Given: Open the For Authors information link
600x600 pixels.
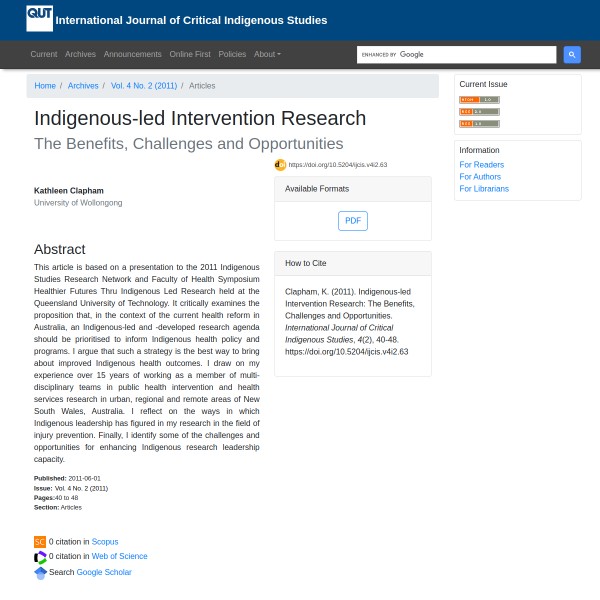Looking at the screenshot, I should [x=480, y=177].
